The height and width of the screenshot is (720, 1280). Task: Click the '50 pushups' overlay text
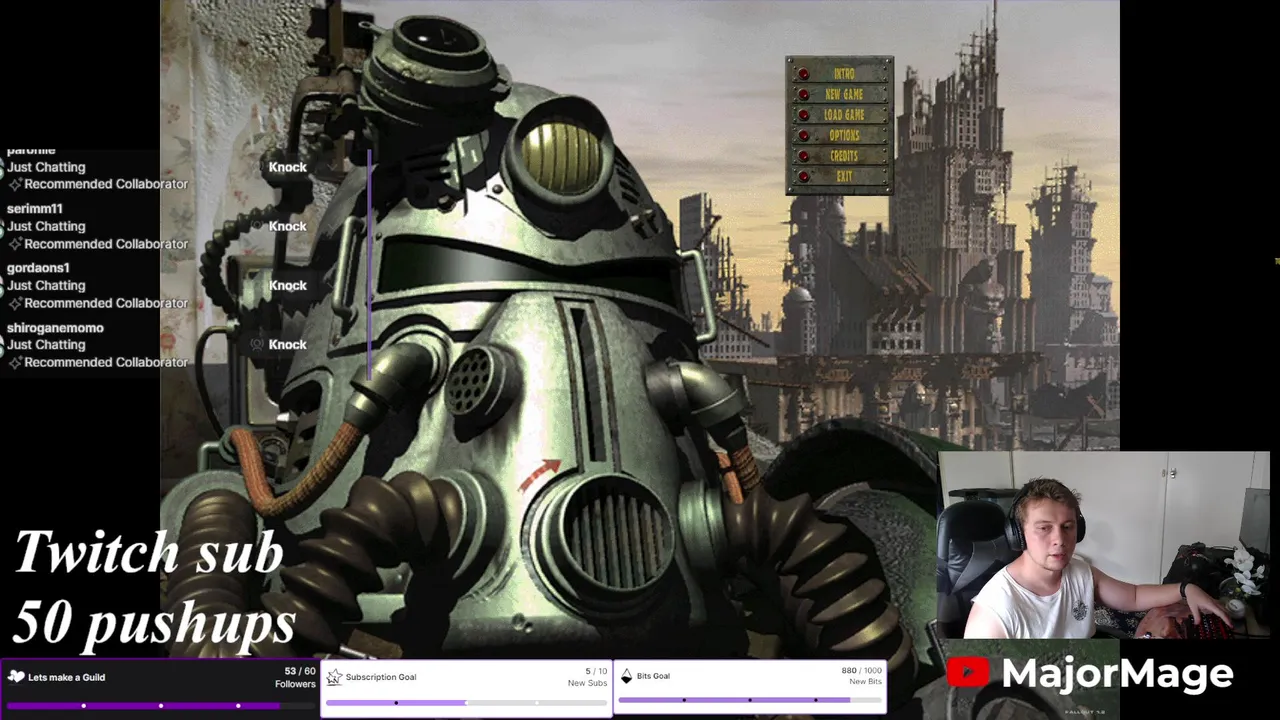point(155,623)
